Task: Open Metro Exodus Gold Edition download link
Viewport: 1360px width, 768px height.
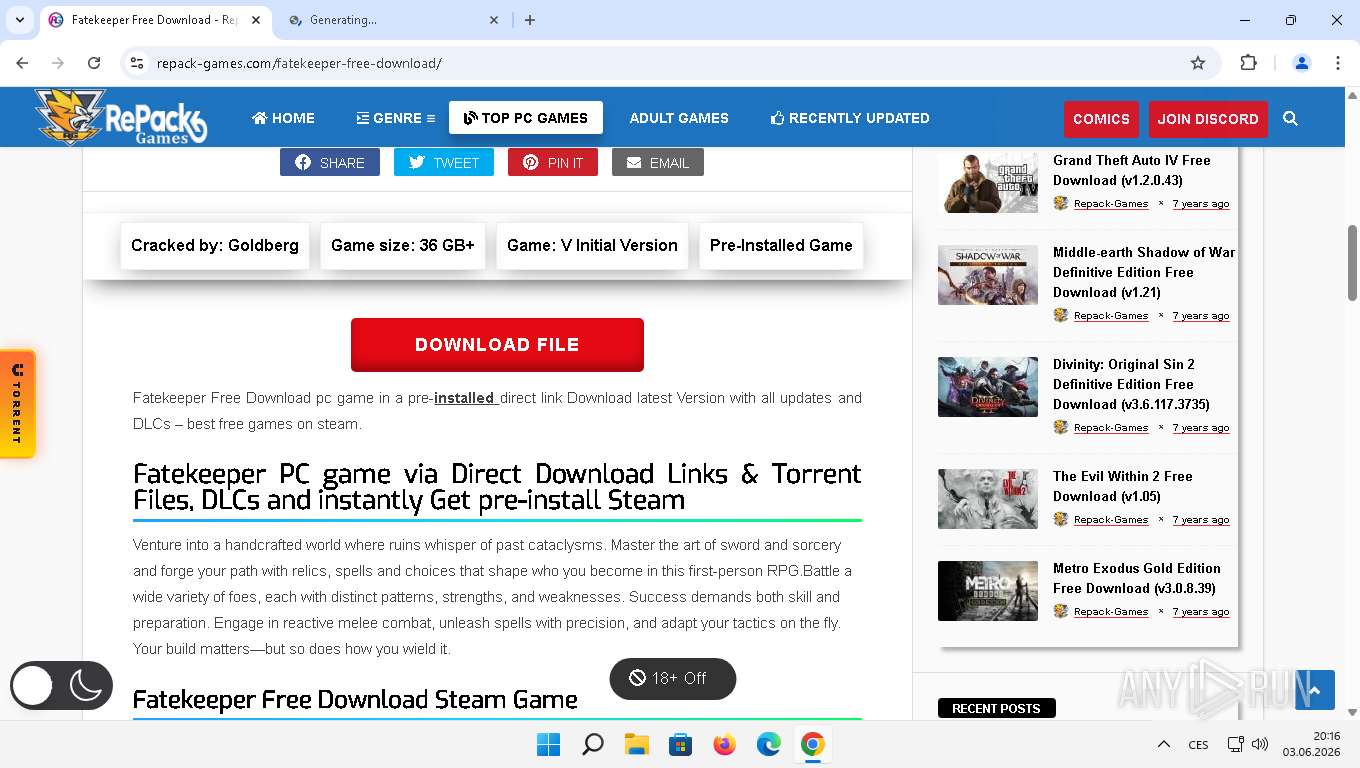Action: pos(1137,578)
